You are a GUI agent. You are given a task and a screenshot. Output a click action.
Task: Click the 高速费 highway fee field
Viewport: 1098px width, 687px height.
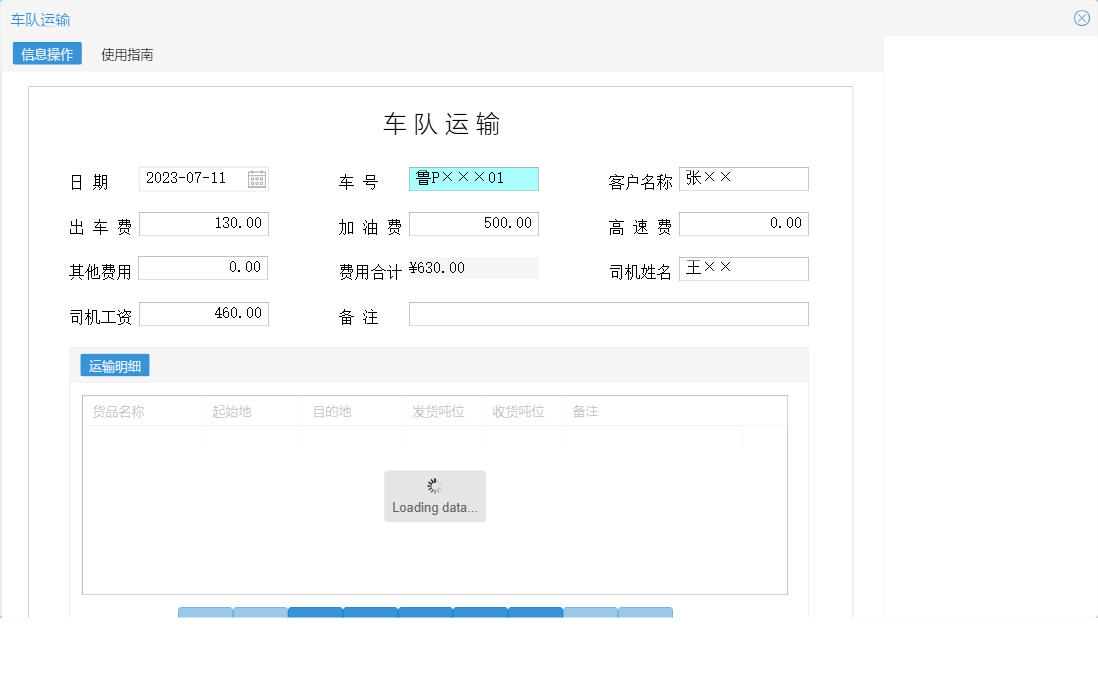point(744,223)
